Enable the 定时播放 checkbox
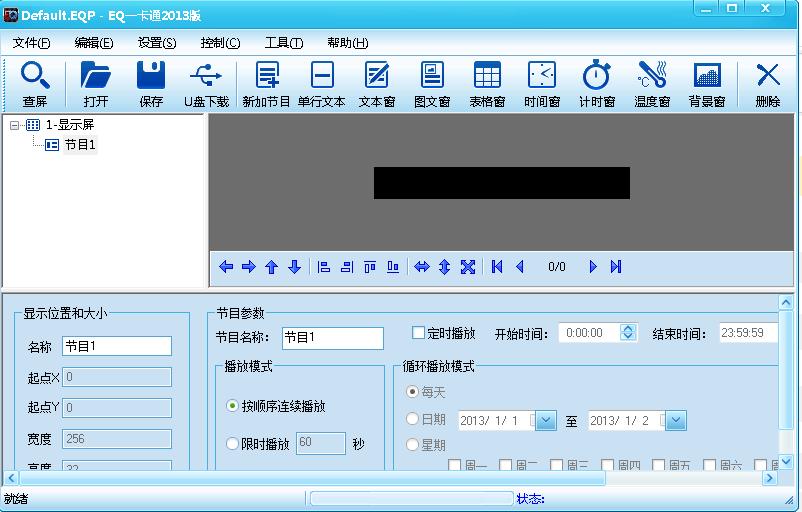 [419, 333]
